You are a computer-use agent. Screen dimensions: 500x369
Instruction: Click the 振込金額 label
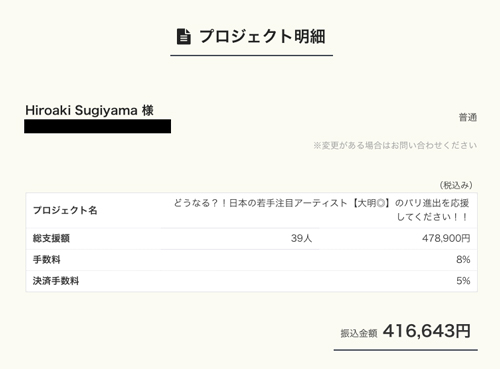[x=359, y=333]
